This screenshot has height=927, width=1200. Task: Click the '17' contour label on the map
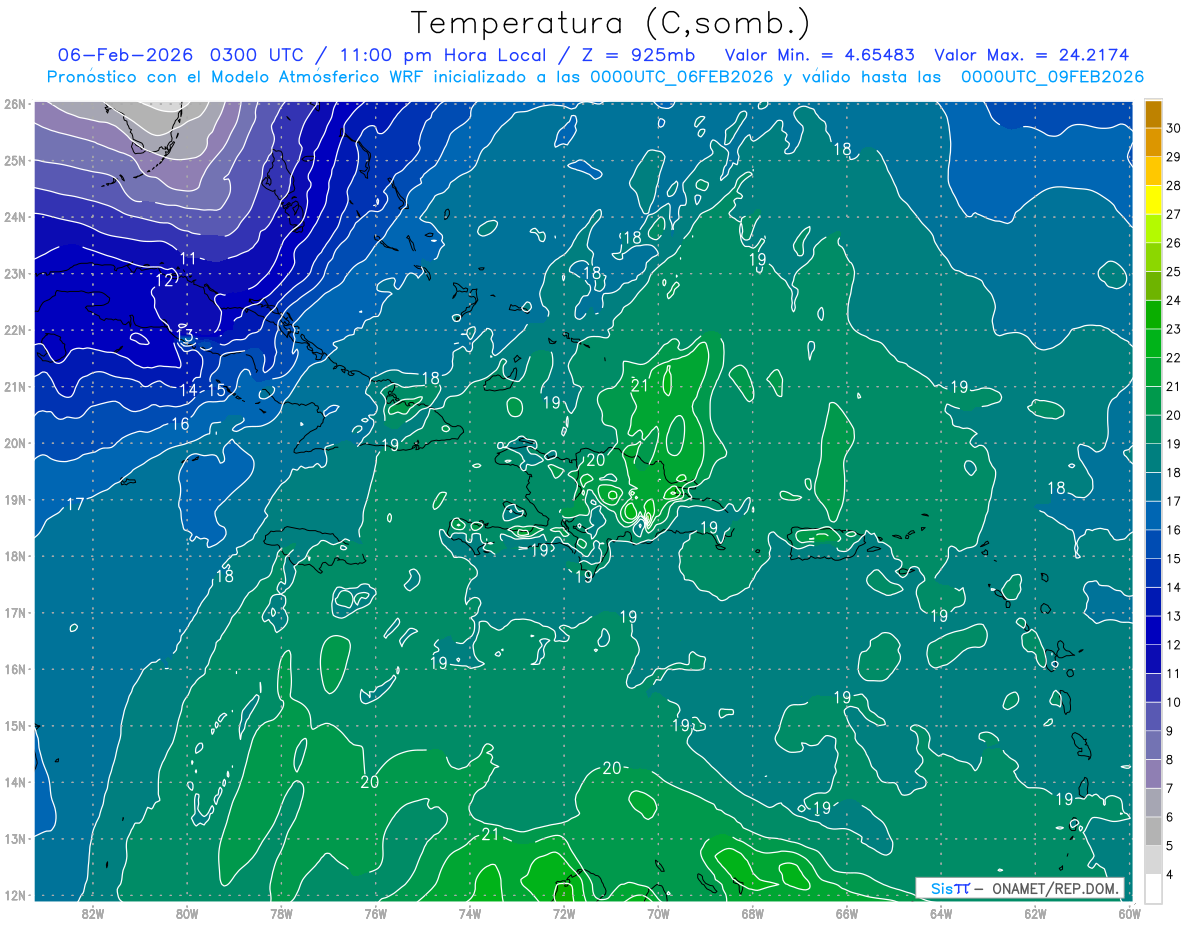click(75, 505)
